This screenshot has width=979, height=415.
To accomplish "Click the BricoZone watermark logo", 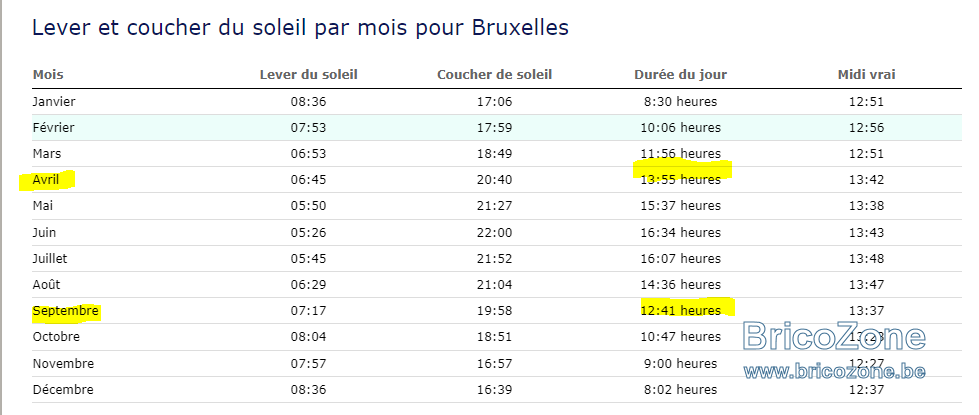I will click(834, 337).
